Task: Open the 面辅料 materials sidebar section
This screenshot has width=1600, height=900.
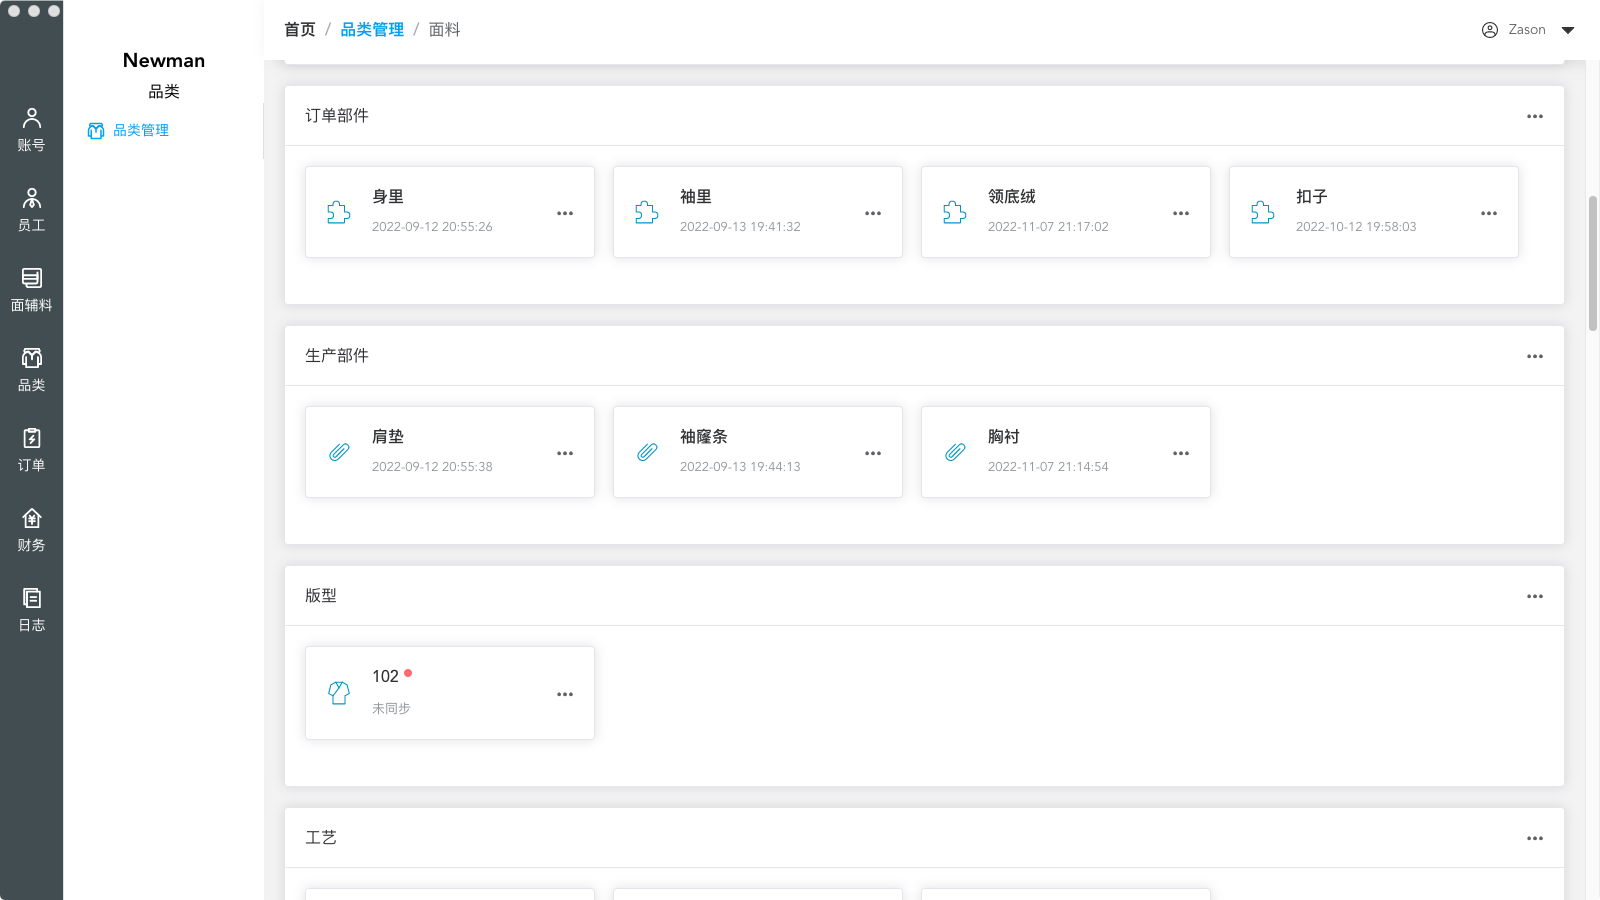Action: 31,290
